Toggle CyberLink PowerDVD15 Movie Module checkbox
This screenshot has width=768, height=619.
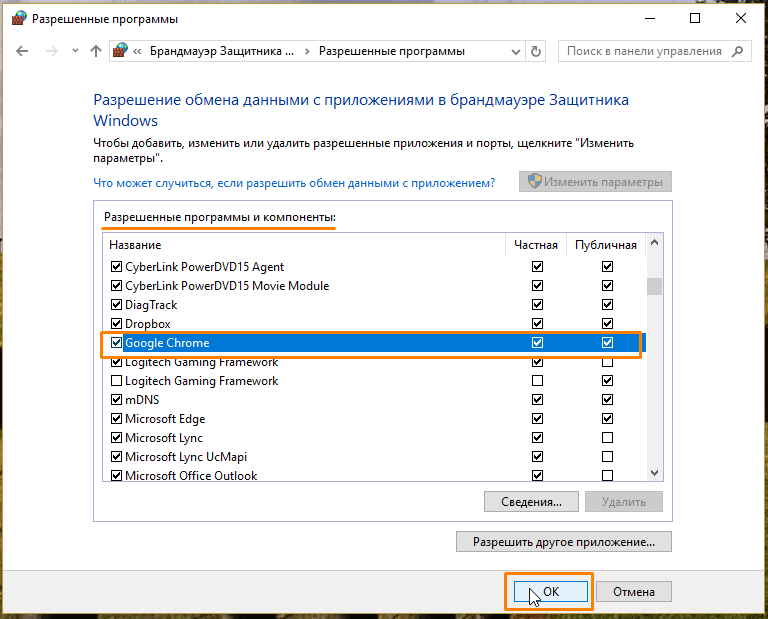[116, 286]
